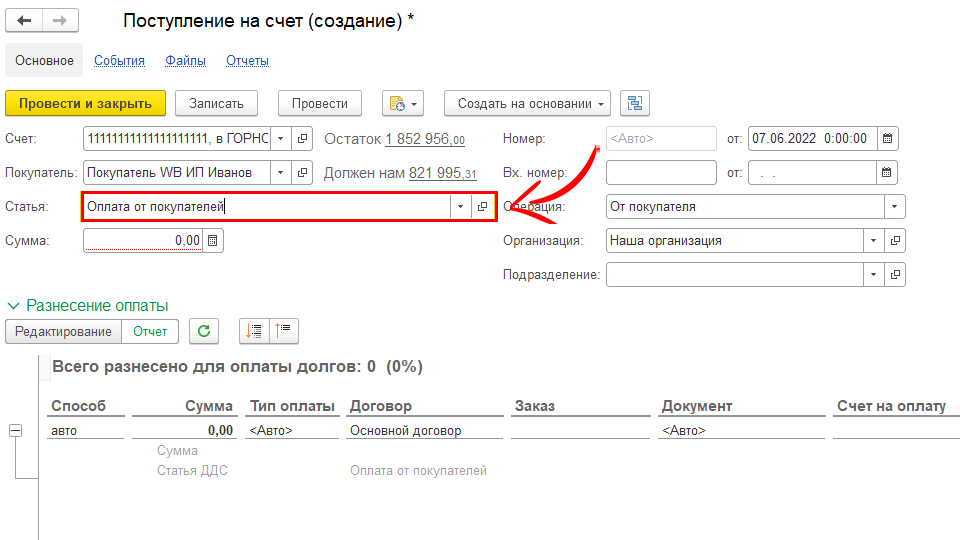This screenshot has width=960, height=540.
Task: Open the Файлы tab
Action: tap(185, 61)
